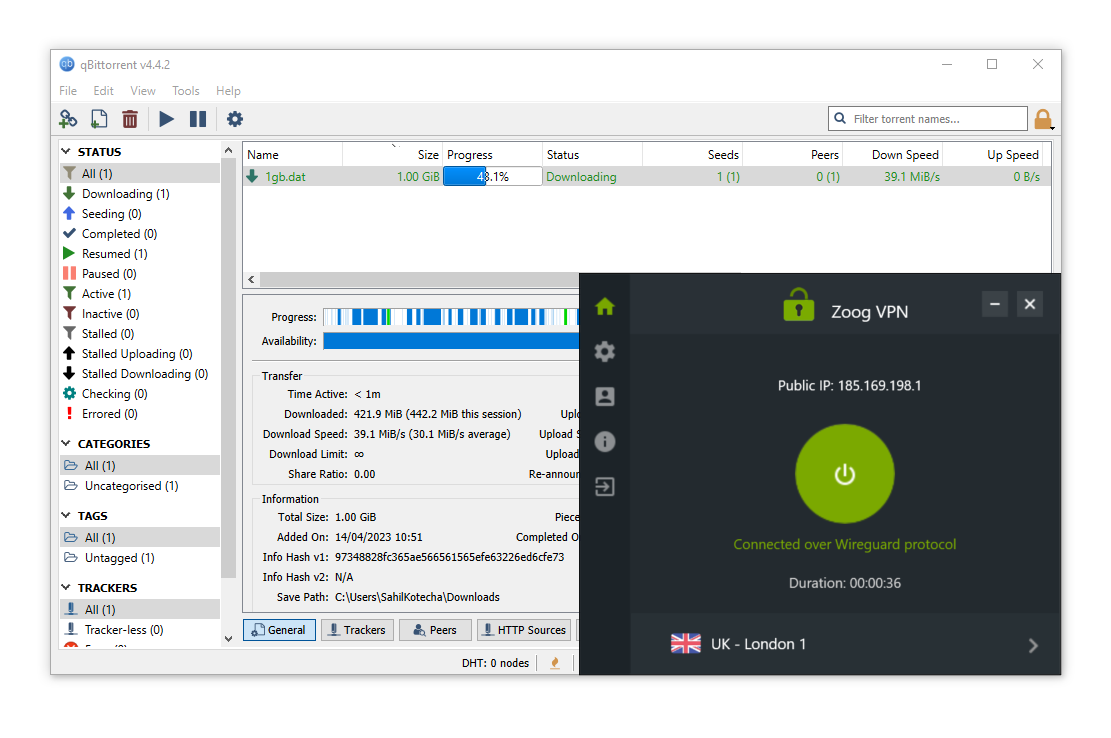Select the Seeding (0) status filter
Image resolution: width=1111 pixels, height=738 pixels.
[140, 213]
